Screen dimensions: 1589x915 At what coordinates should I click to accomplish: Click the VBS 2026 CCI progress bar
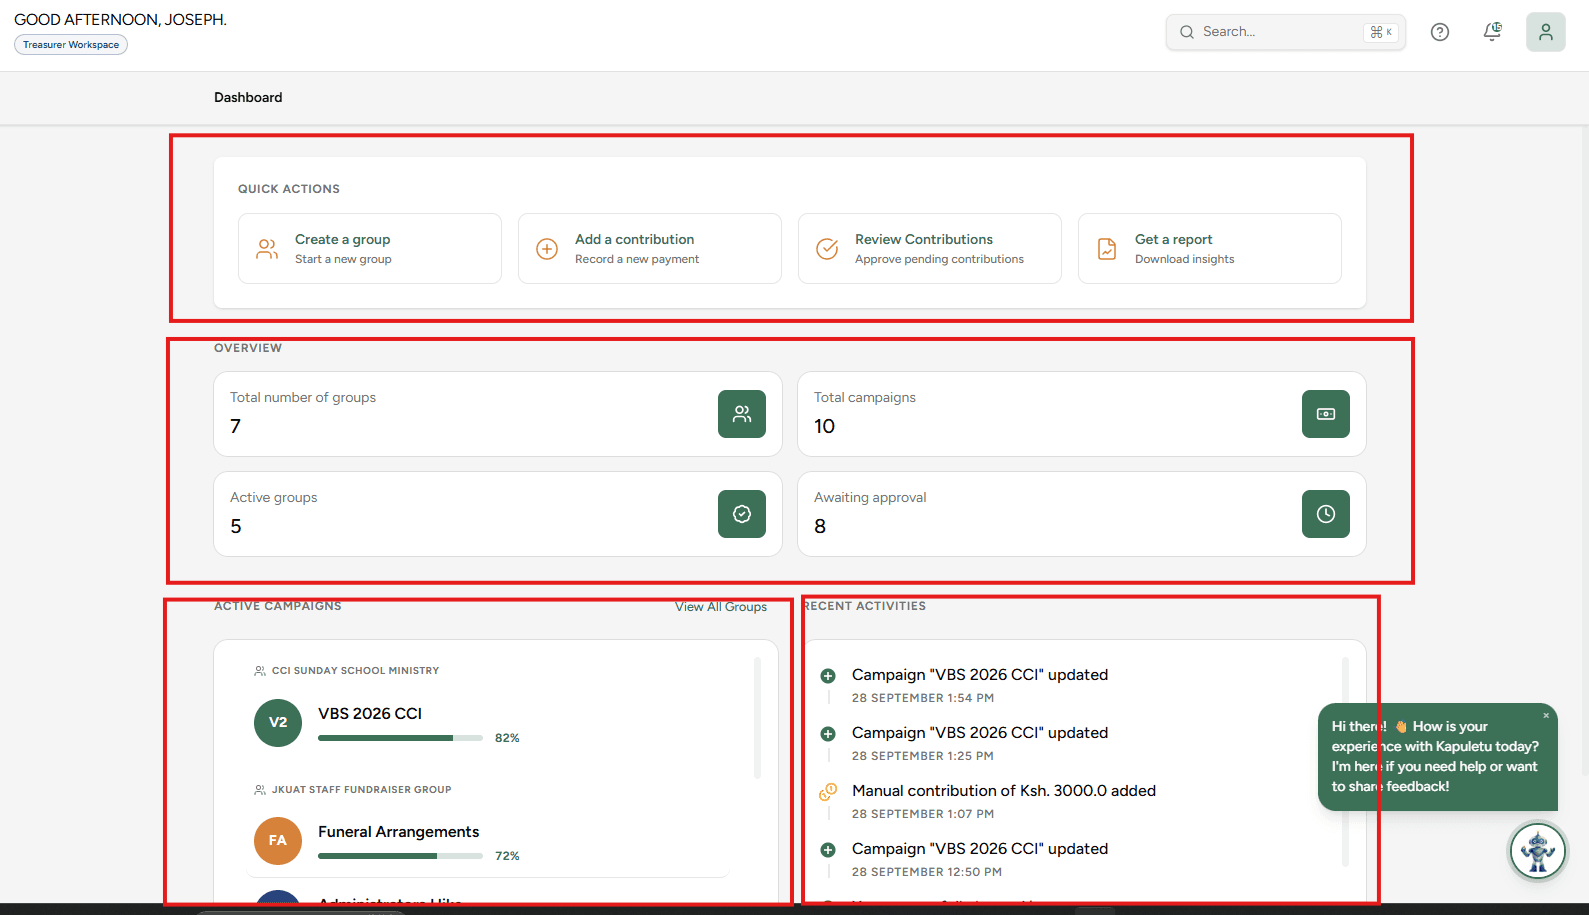click(400, 738)
